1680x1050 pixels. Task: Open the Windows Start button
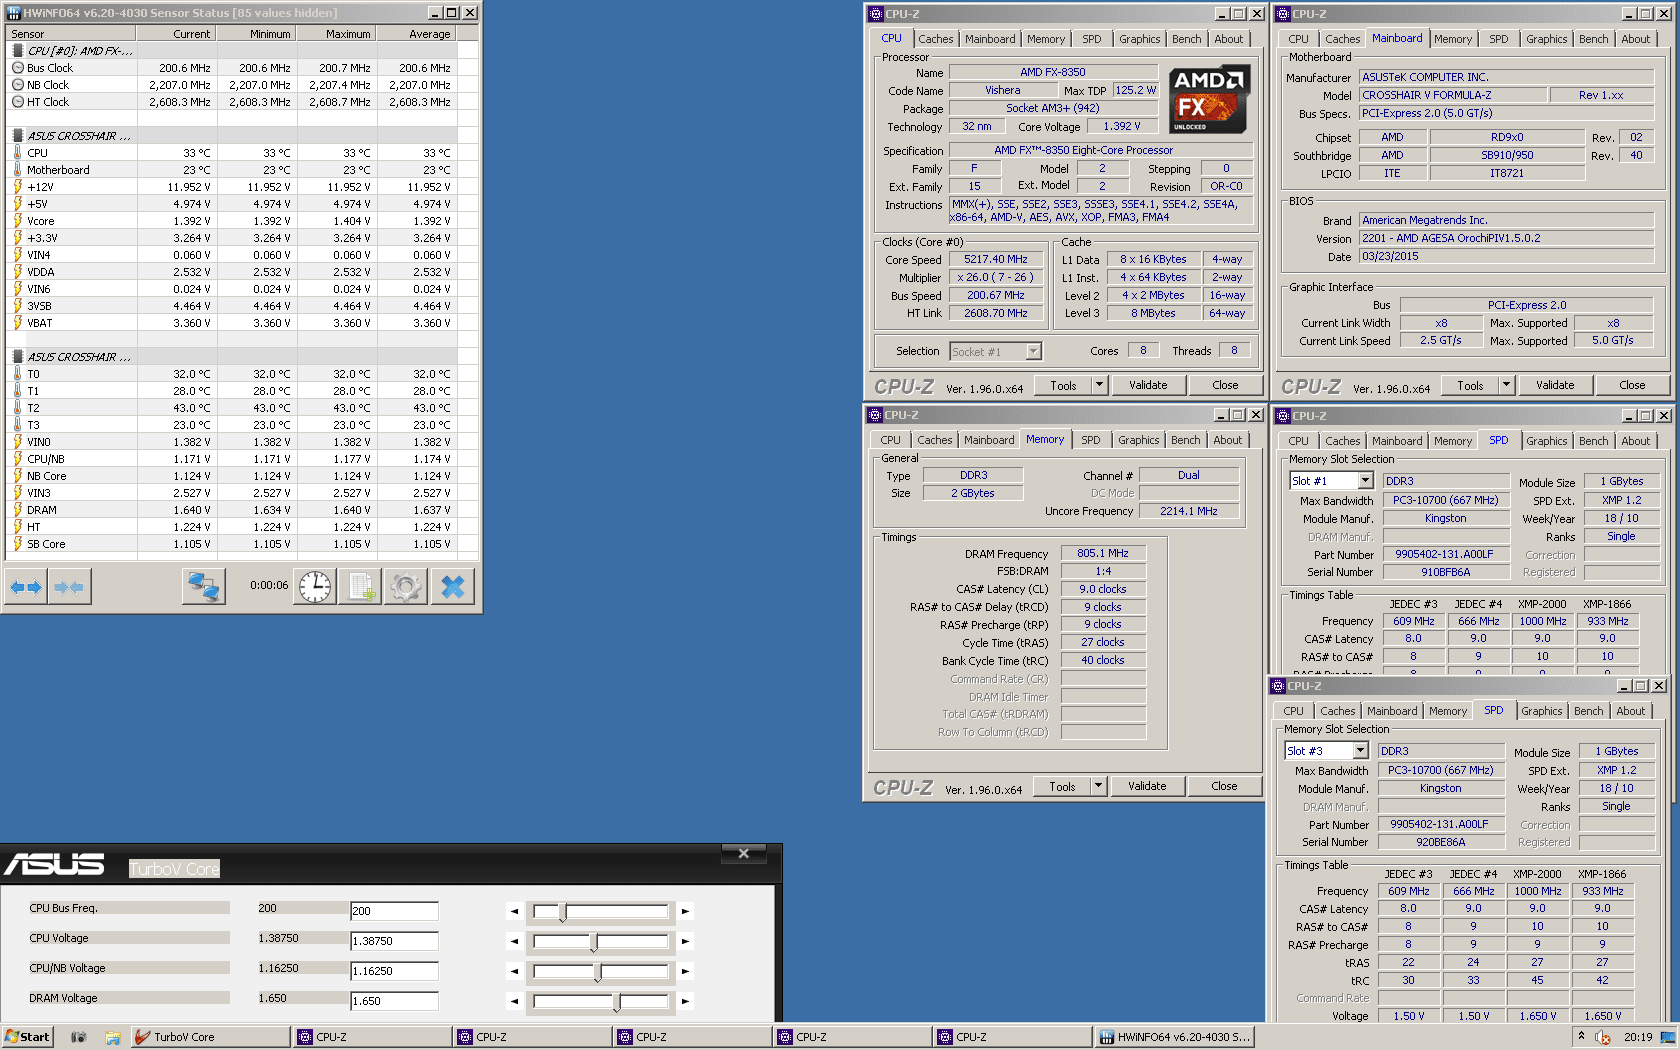pos(27,1037)
